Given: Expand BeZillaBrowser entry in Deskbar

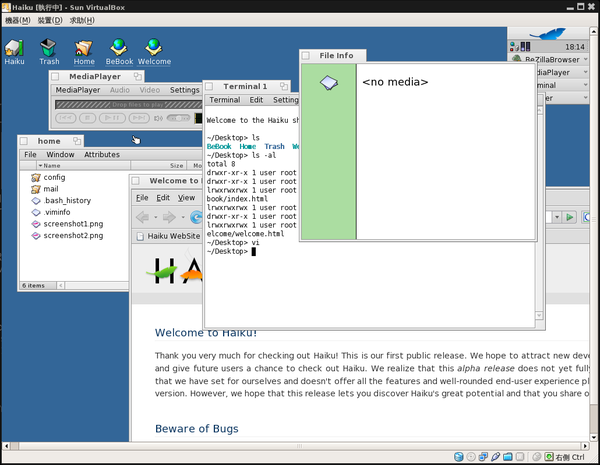Looking at the screenshot, I should coord(585,59).
